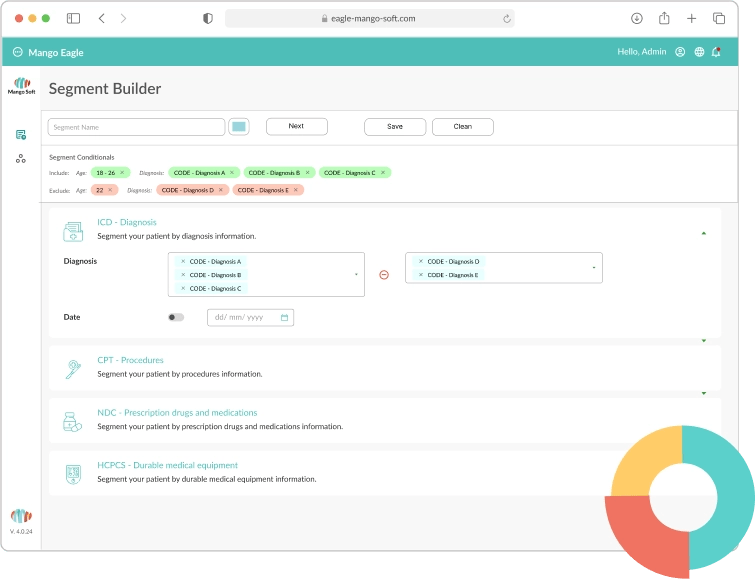Remove Diagnosis D from exclude dropdown
The image size is (755, 579).
(x=421, y=261)
